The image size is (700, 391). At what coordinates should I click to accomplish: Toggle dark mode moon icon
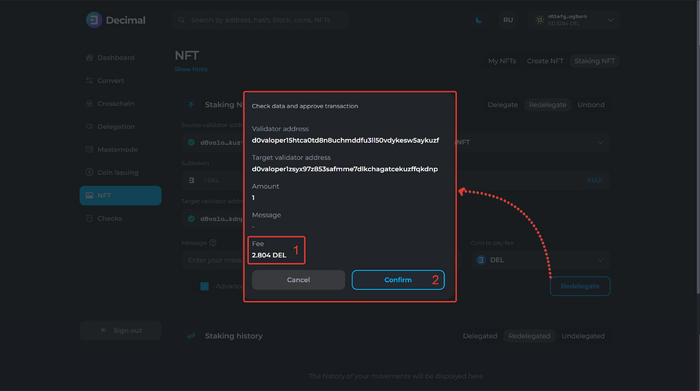click(x=479, y=20)
